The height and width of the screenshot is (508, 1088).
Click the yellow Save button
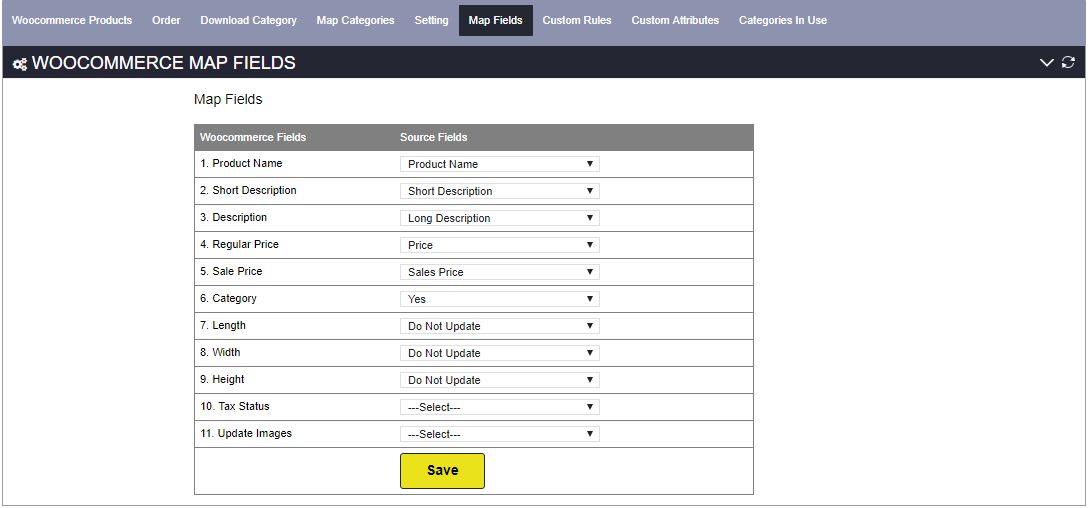coord(442,471)
